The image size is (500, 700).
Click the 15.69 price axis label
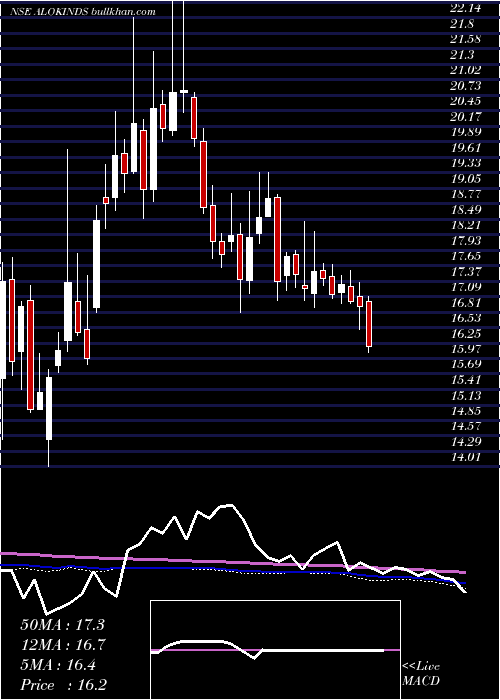point(466,364)
